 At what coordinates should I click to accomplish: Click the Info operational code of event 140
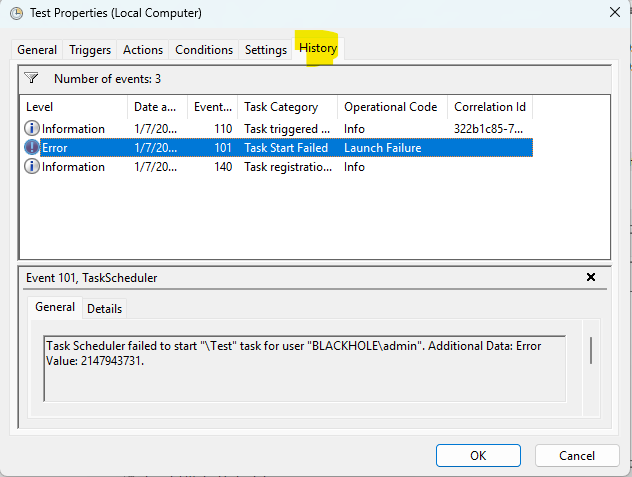pos(354,167)
